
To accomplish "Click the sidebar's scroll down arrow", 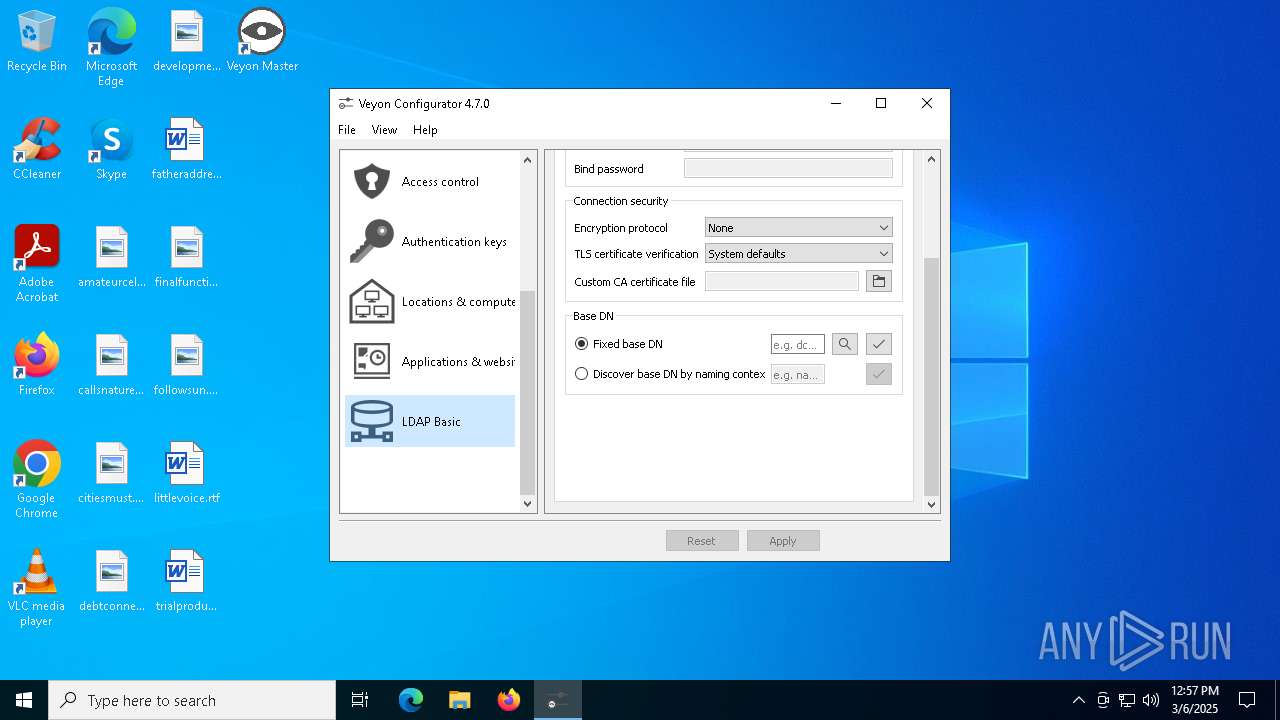I will pos(528,504).
